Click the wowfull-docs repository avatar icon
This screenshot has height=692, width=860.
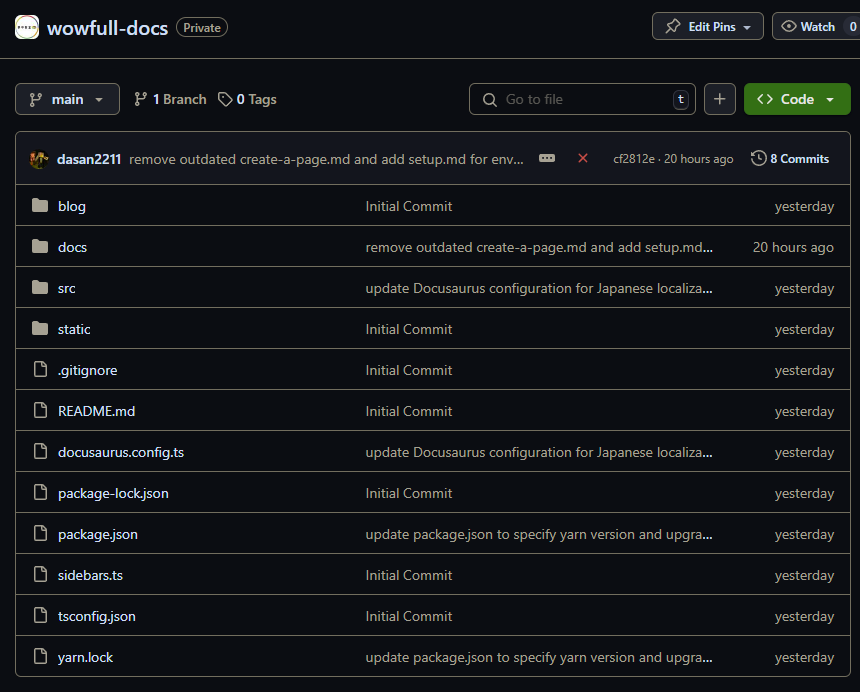click(x=27, y=27)
